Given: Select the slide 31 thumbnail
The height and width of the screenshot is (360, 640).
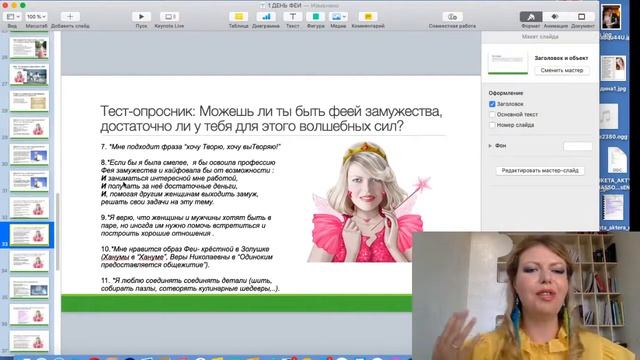Looking at the screenshot, I should (x=29, y=181).
